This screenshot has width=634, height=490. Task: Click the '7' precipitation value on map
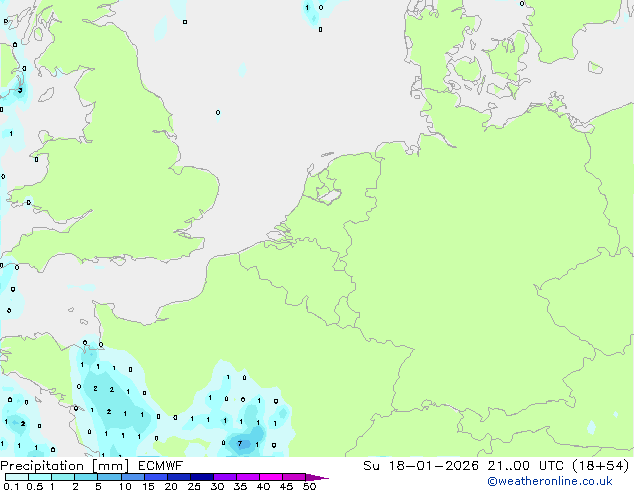240,444
